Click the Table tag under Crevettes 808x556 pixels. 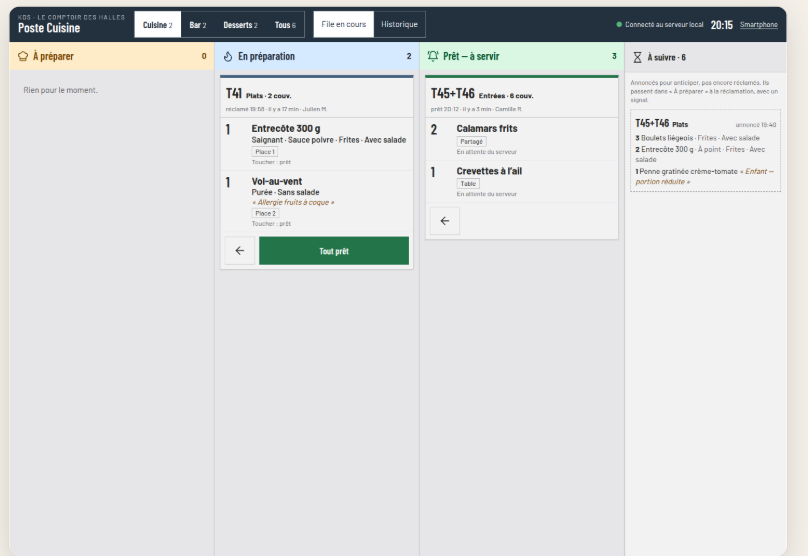click(x=468, y=183)
